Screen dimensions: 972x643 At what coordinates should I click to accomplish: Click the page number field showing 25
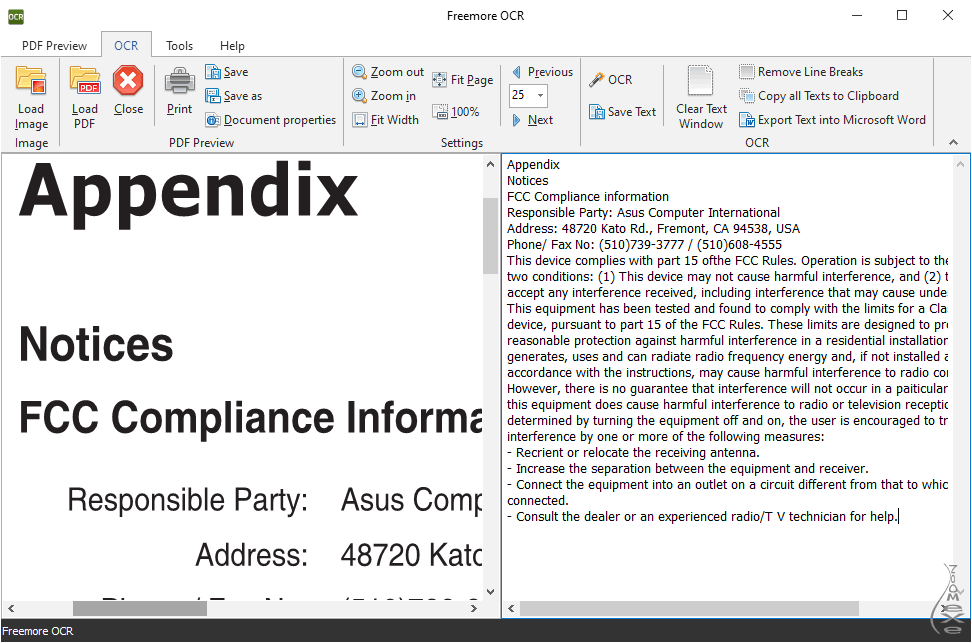click(x=521, y=95)
